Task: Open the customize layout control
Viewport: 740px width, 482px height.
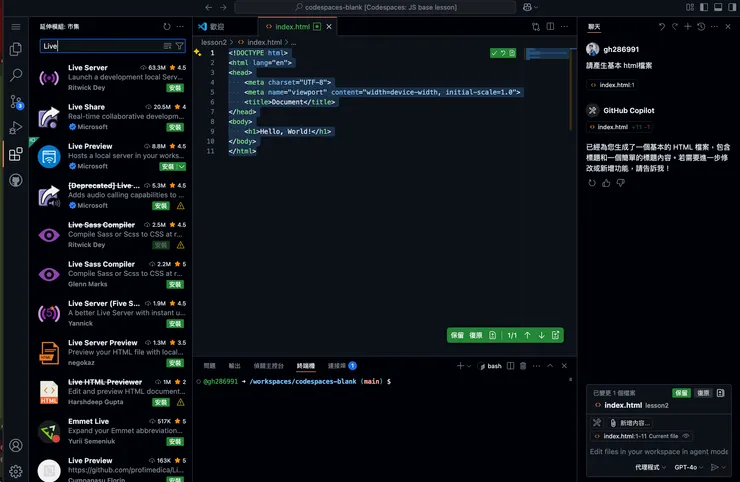Action: click(x=690, y=7)
